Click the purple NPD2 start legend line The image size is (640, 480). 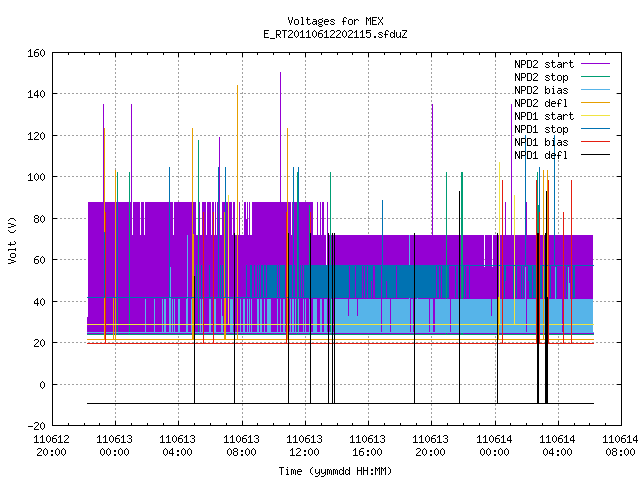point(595,64)
